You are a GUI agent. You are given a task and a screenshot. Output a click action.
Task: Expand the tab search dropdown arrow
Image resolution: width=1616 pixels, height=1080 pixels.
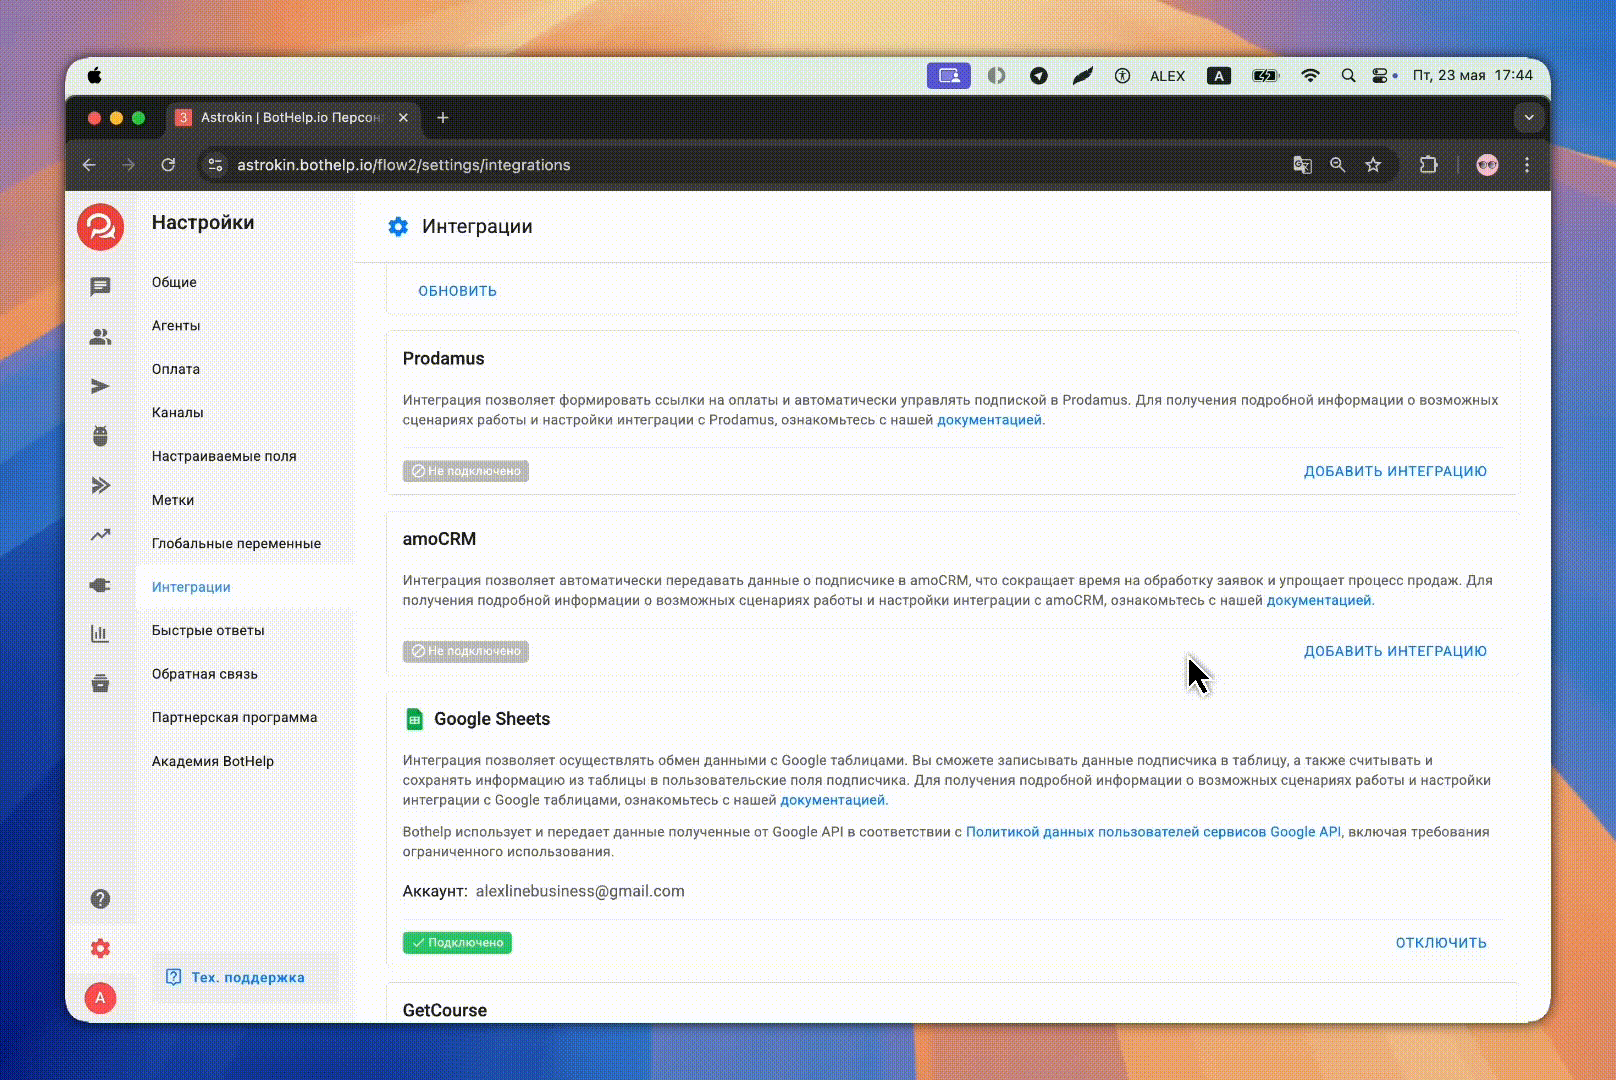point(1529,118)
